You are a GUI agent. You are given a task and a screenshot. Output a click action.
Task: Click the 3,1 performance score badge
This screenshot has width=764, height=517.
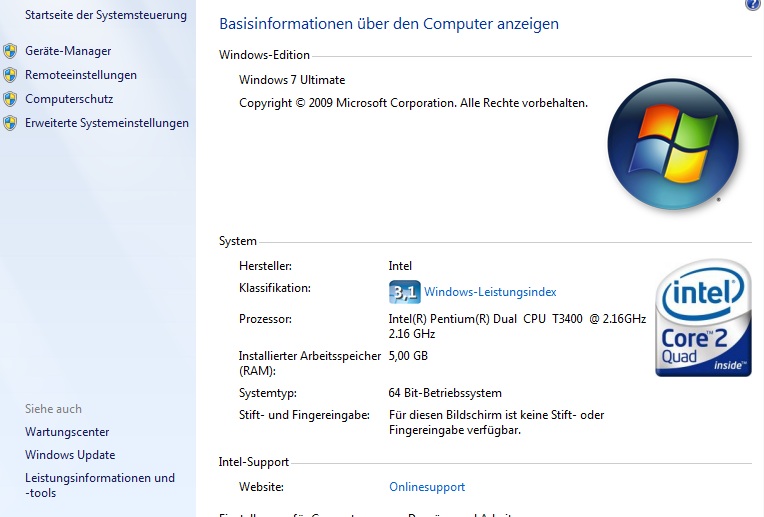point(404,292)
